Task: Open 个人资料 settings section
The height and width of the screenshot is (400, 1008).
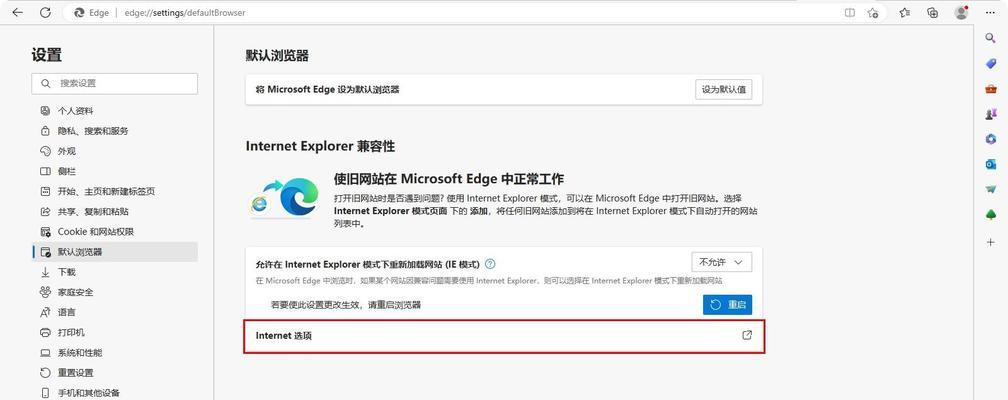Action: 115,111
